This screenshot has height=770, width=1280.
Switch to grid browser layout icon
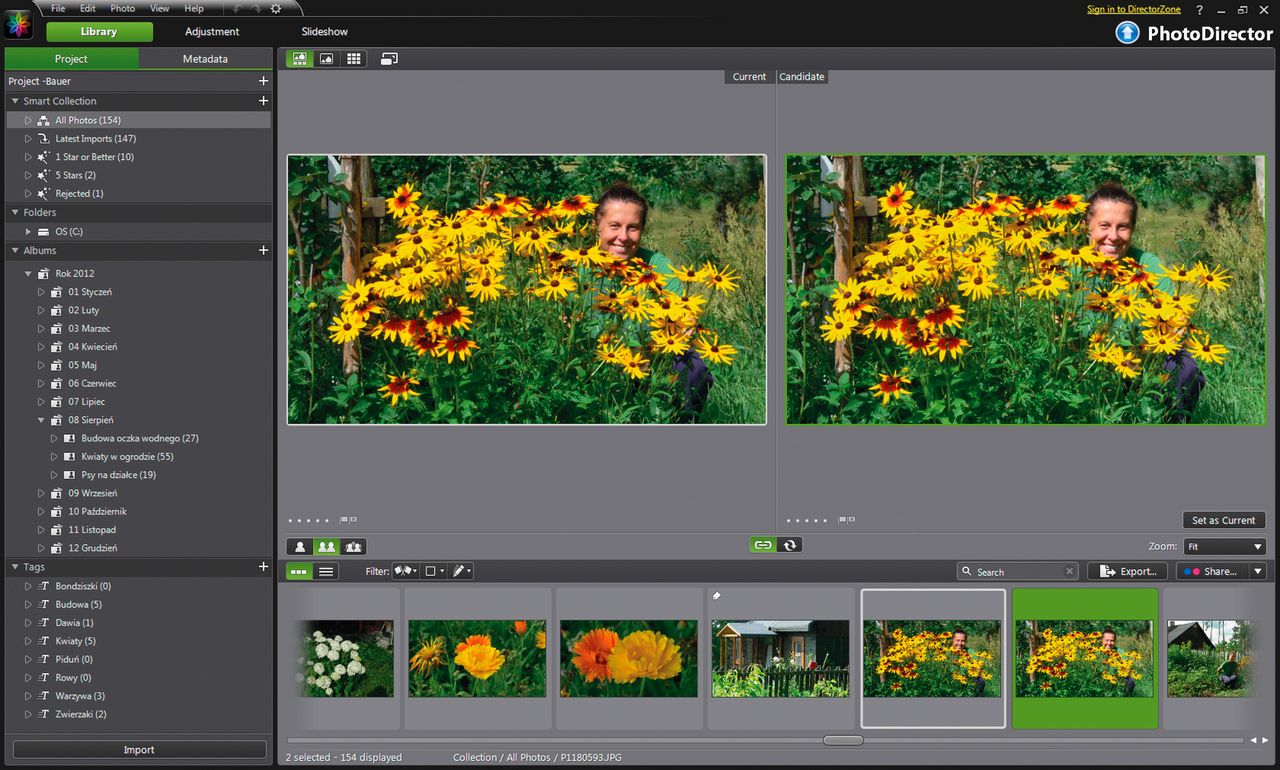click(353, 59)
